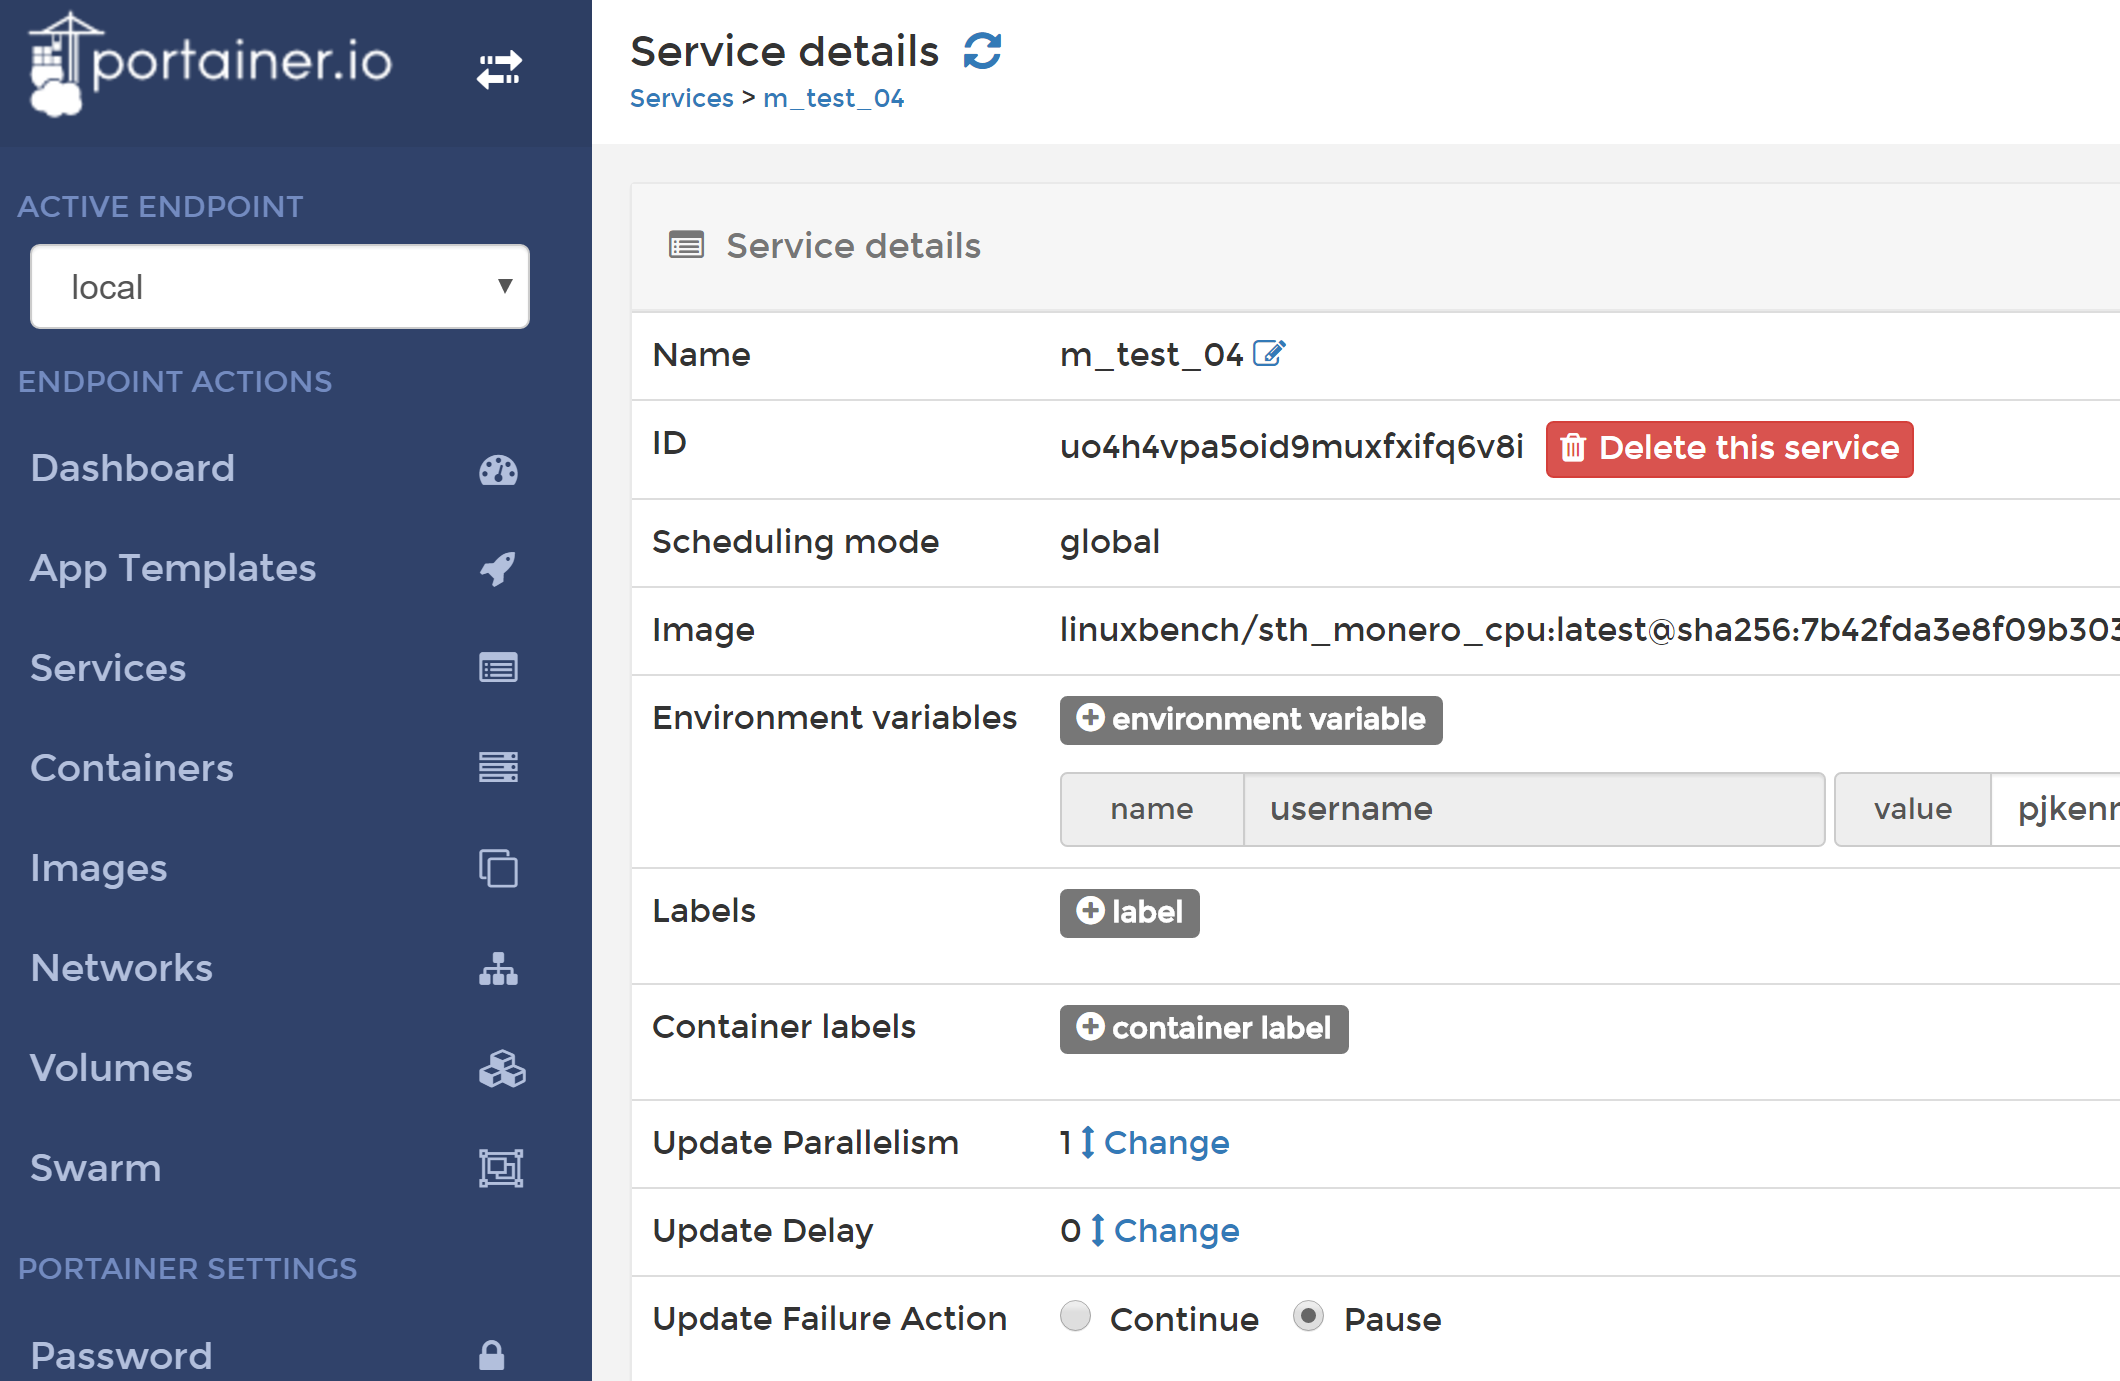Click the Networks sitemap icon
The width and height of the screenshot is (2120, 1381).
[x=498, y=968]
